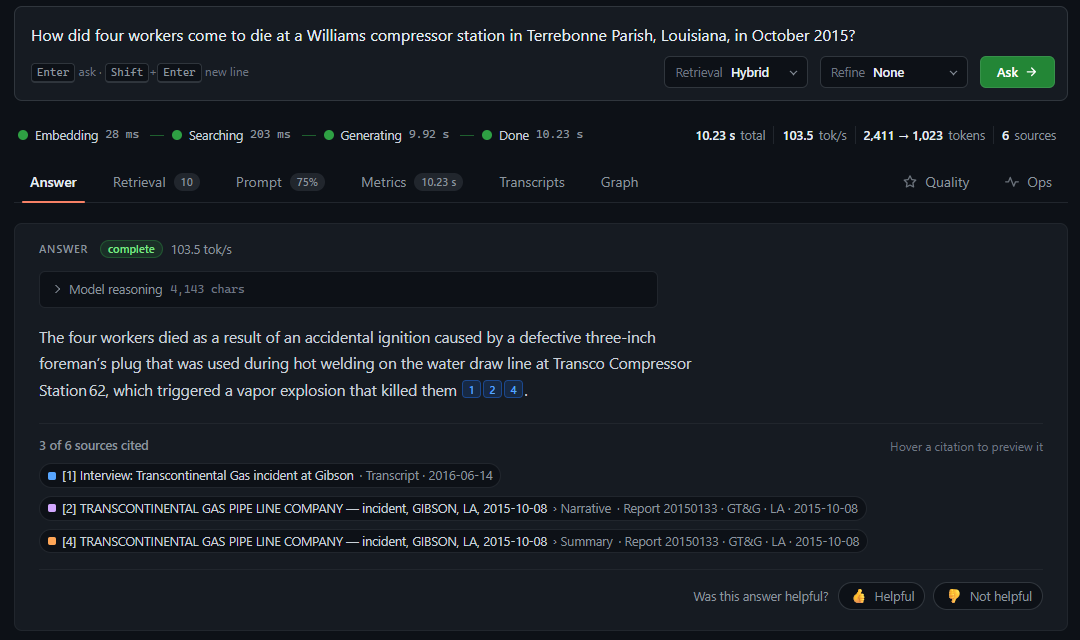Click the complete status badge
The image size is (1080, 640).
point(131,249)
